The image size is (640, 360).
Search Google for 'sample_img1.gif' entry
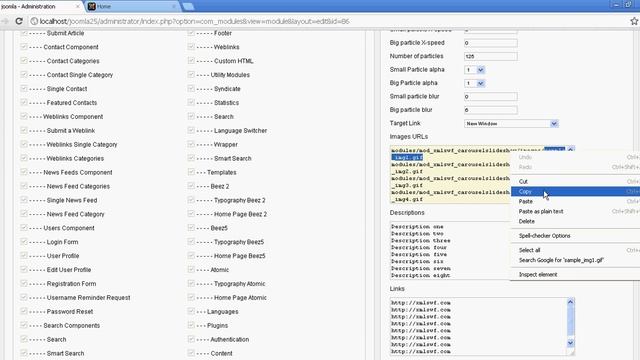(575, 260)
